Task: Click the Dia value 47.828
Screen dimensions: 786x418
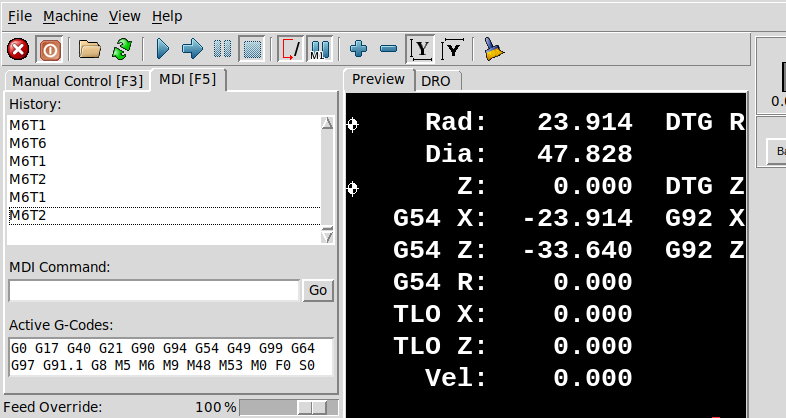Action: [x=585, y=154]
